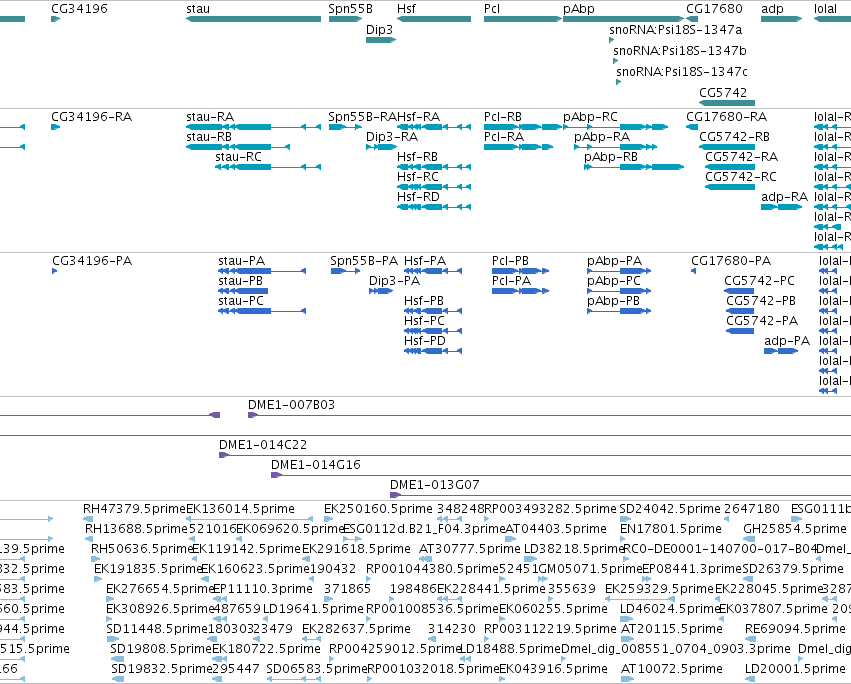Select the Dip3 gene bar

381,40
